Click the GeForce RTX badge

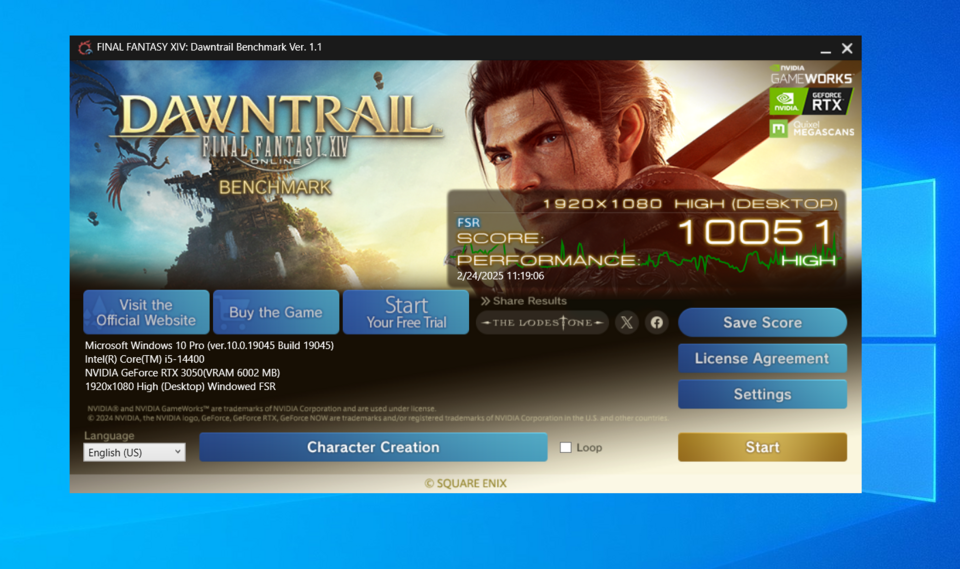811,102
